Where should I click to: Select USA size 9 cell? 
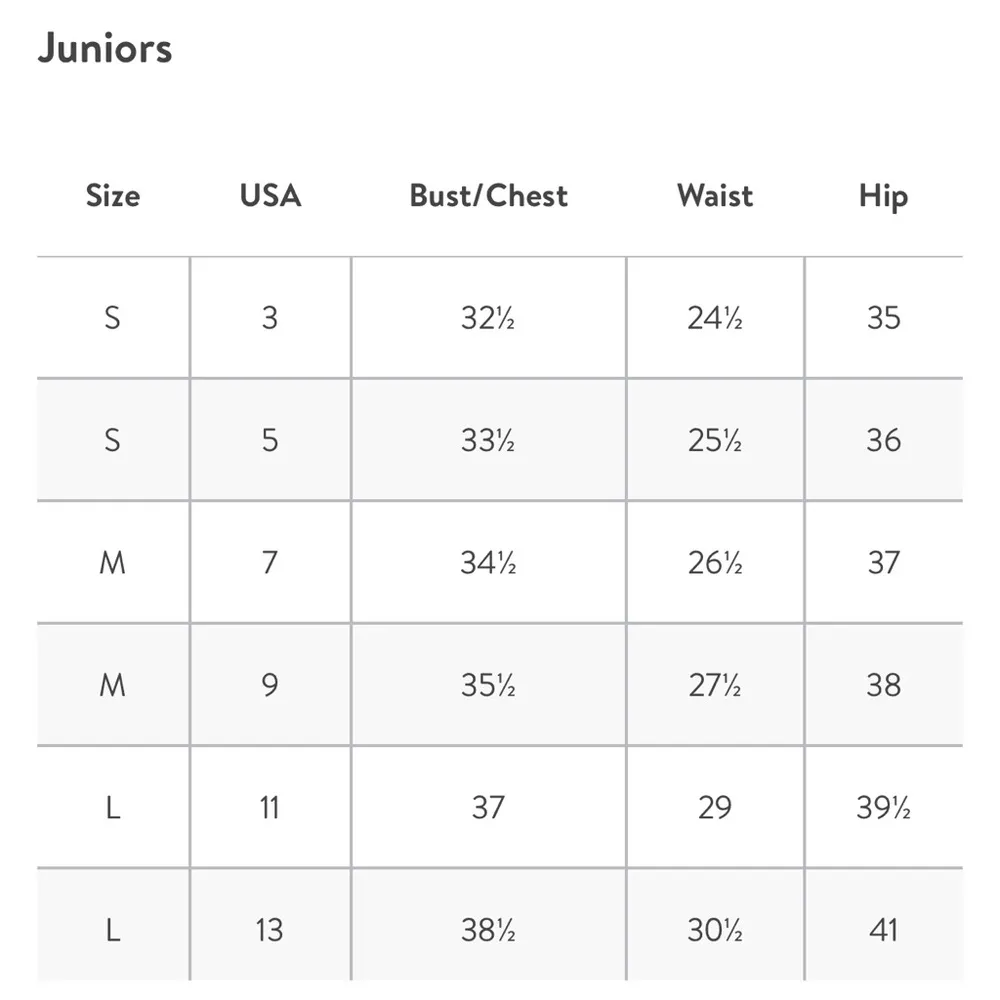pyautogui.click(x=270, y=685)
